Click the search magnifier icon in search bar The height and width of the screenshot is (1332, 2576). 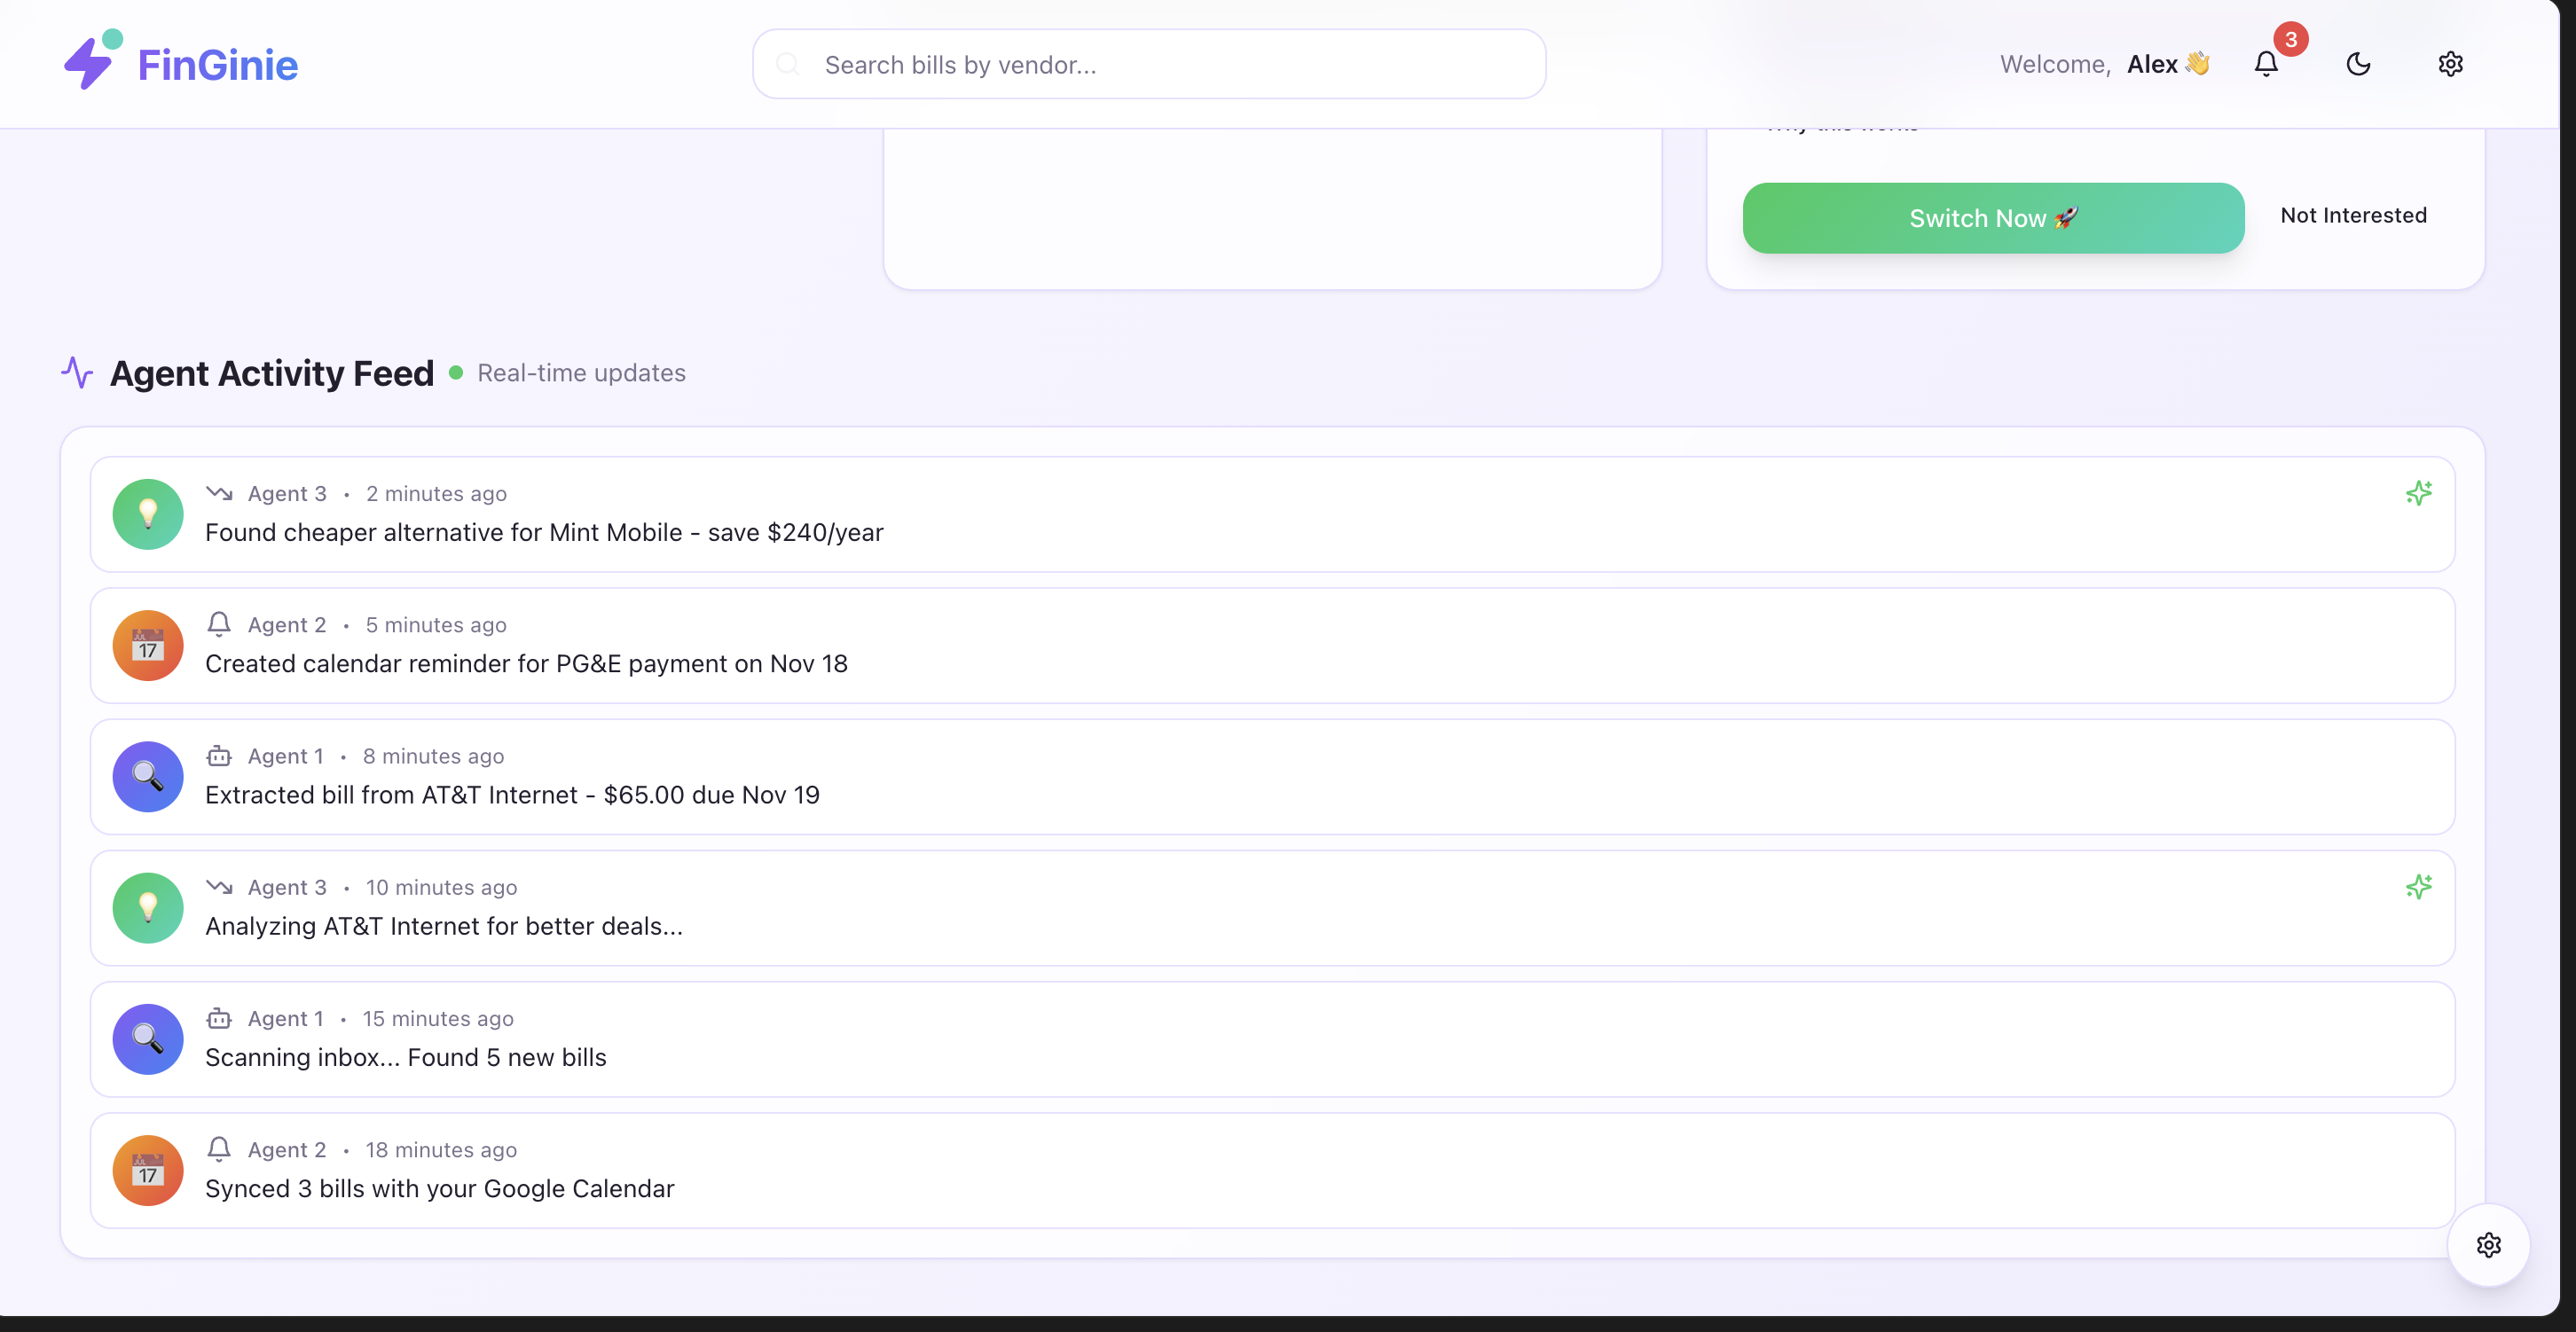pos(788,64)
